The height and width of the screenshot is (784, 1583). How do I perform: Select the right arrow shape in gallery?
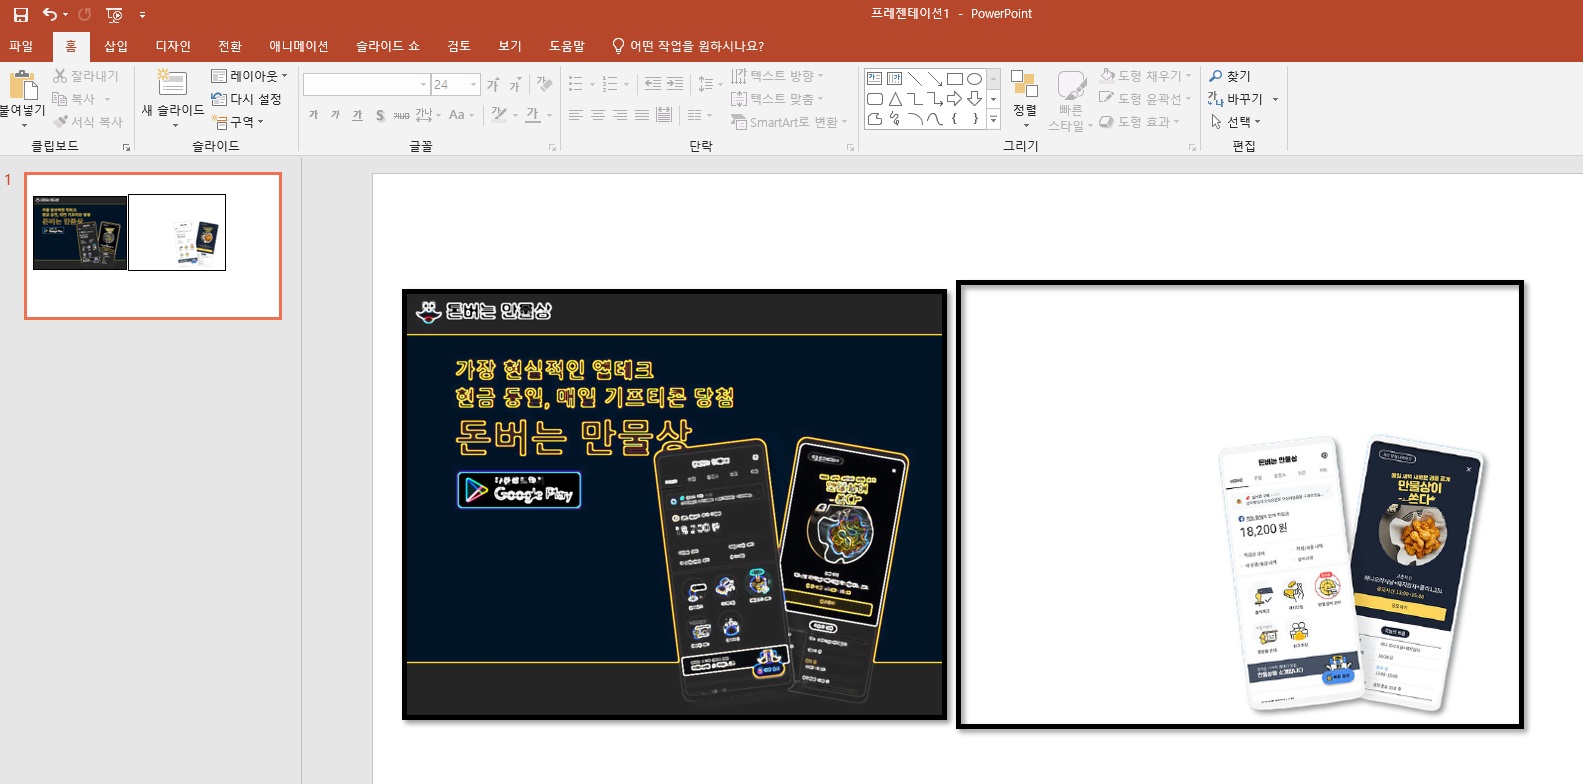coord(954,98)
